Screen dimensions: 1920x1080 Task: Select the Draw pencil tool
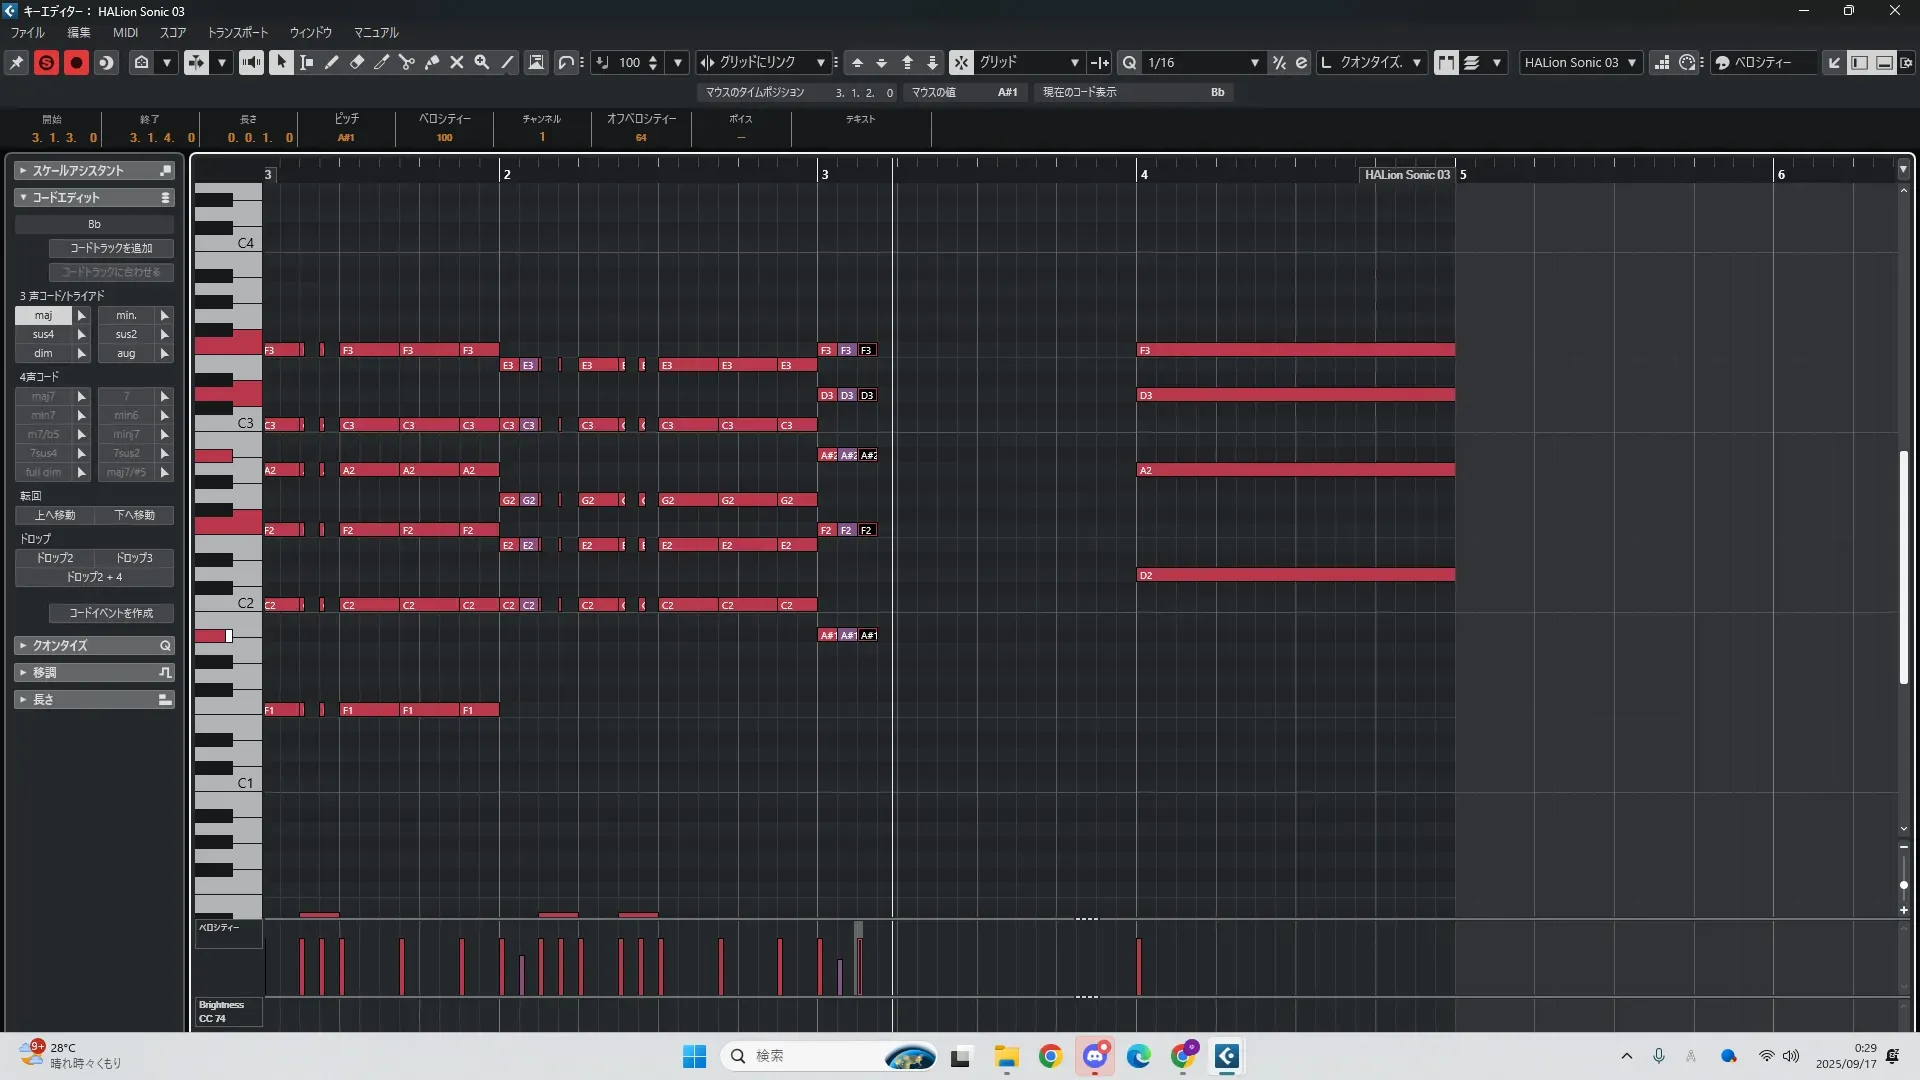[x=332, y=62]
